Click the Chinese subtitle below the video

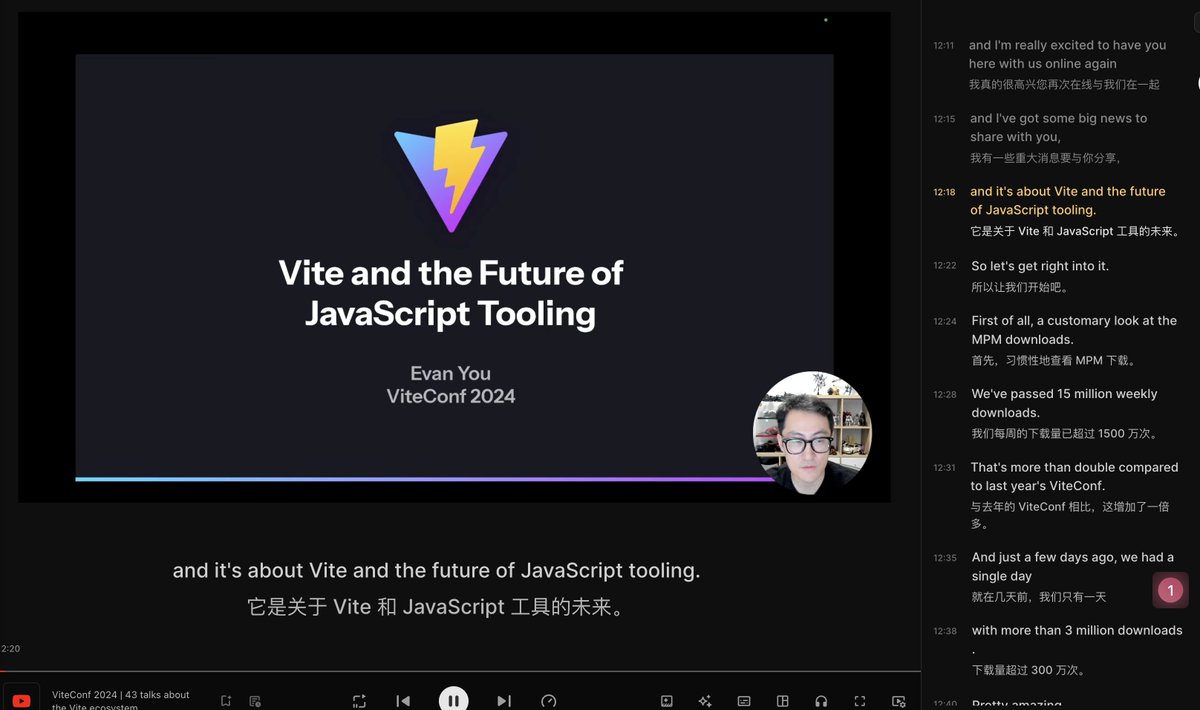[x=436, y=607]
